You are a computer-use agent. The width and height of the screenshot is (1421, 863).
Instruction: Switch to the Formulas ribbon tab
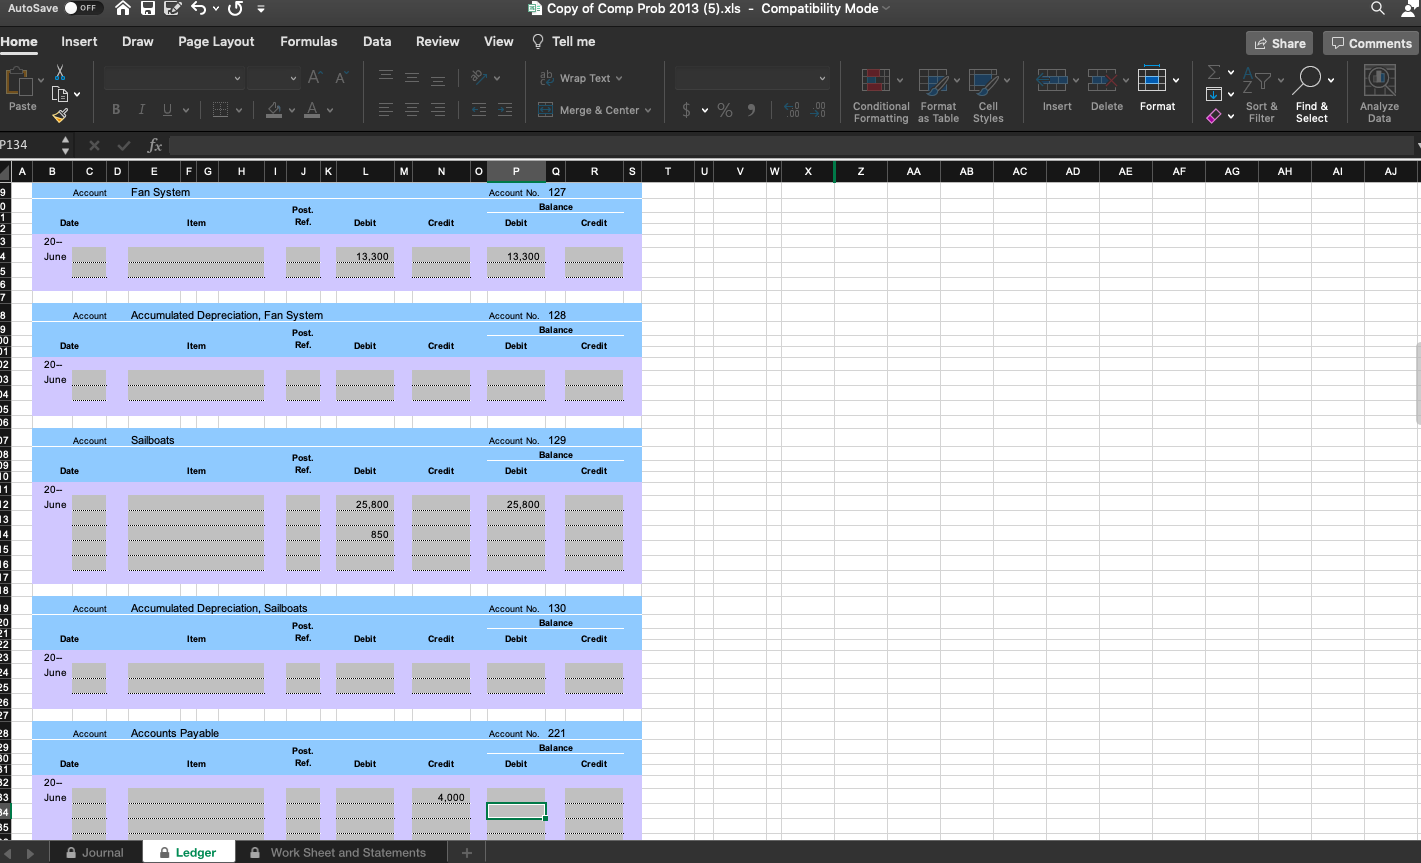308,42
